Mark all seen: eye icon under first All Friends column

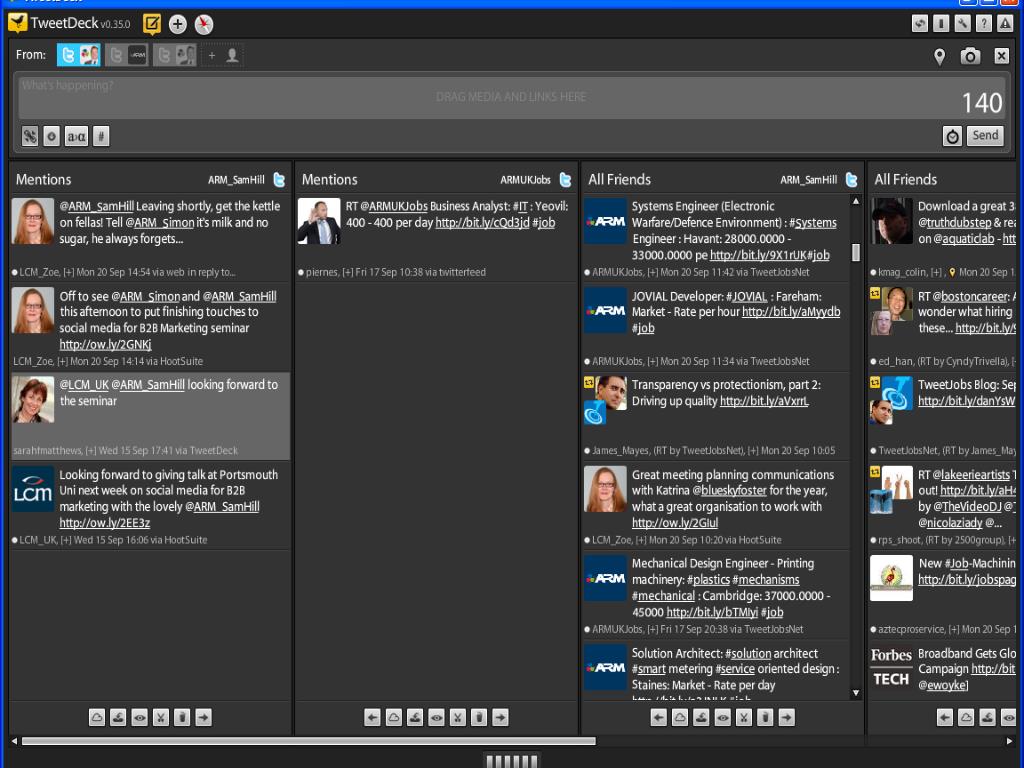point(722,718)
